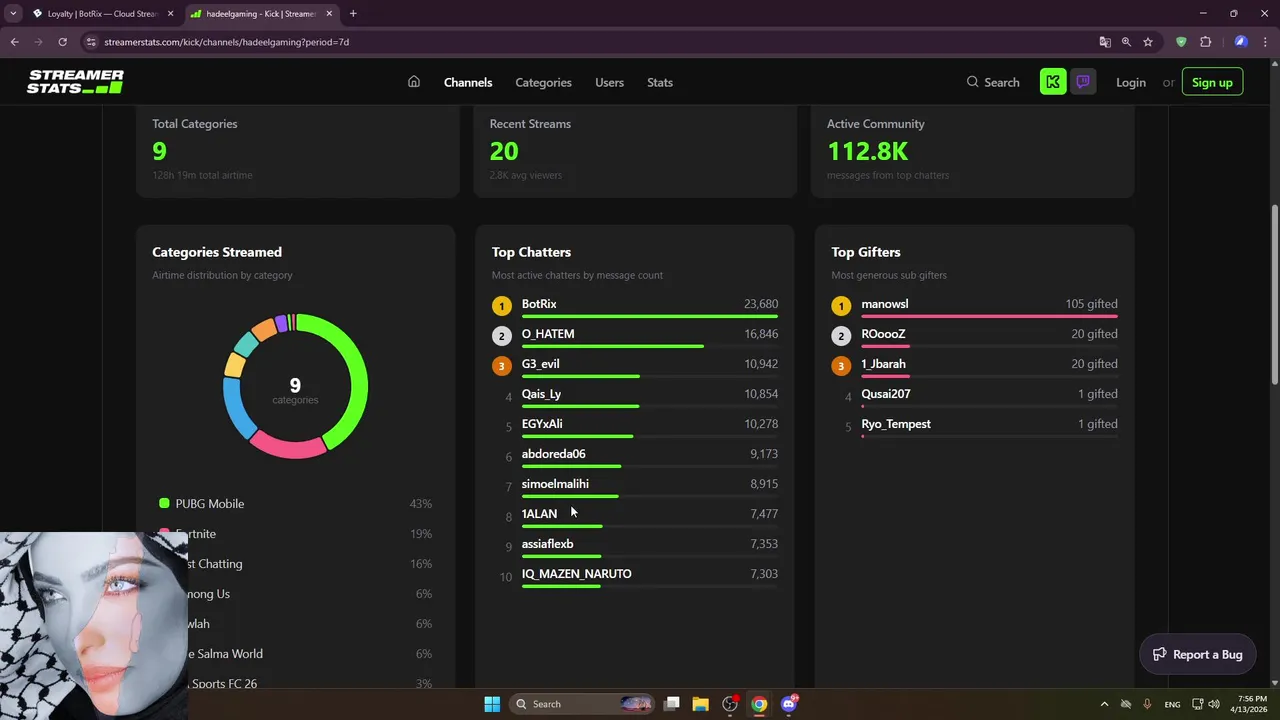Click the Sign up button
The width and height of the screenshot is (1280, 720).
[x=1212, y=82]
